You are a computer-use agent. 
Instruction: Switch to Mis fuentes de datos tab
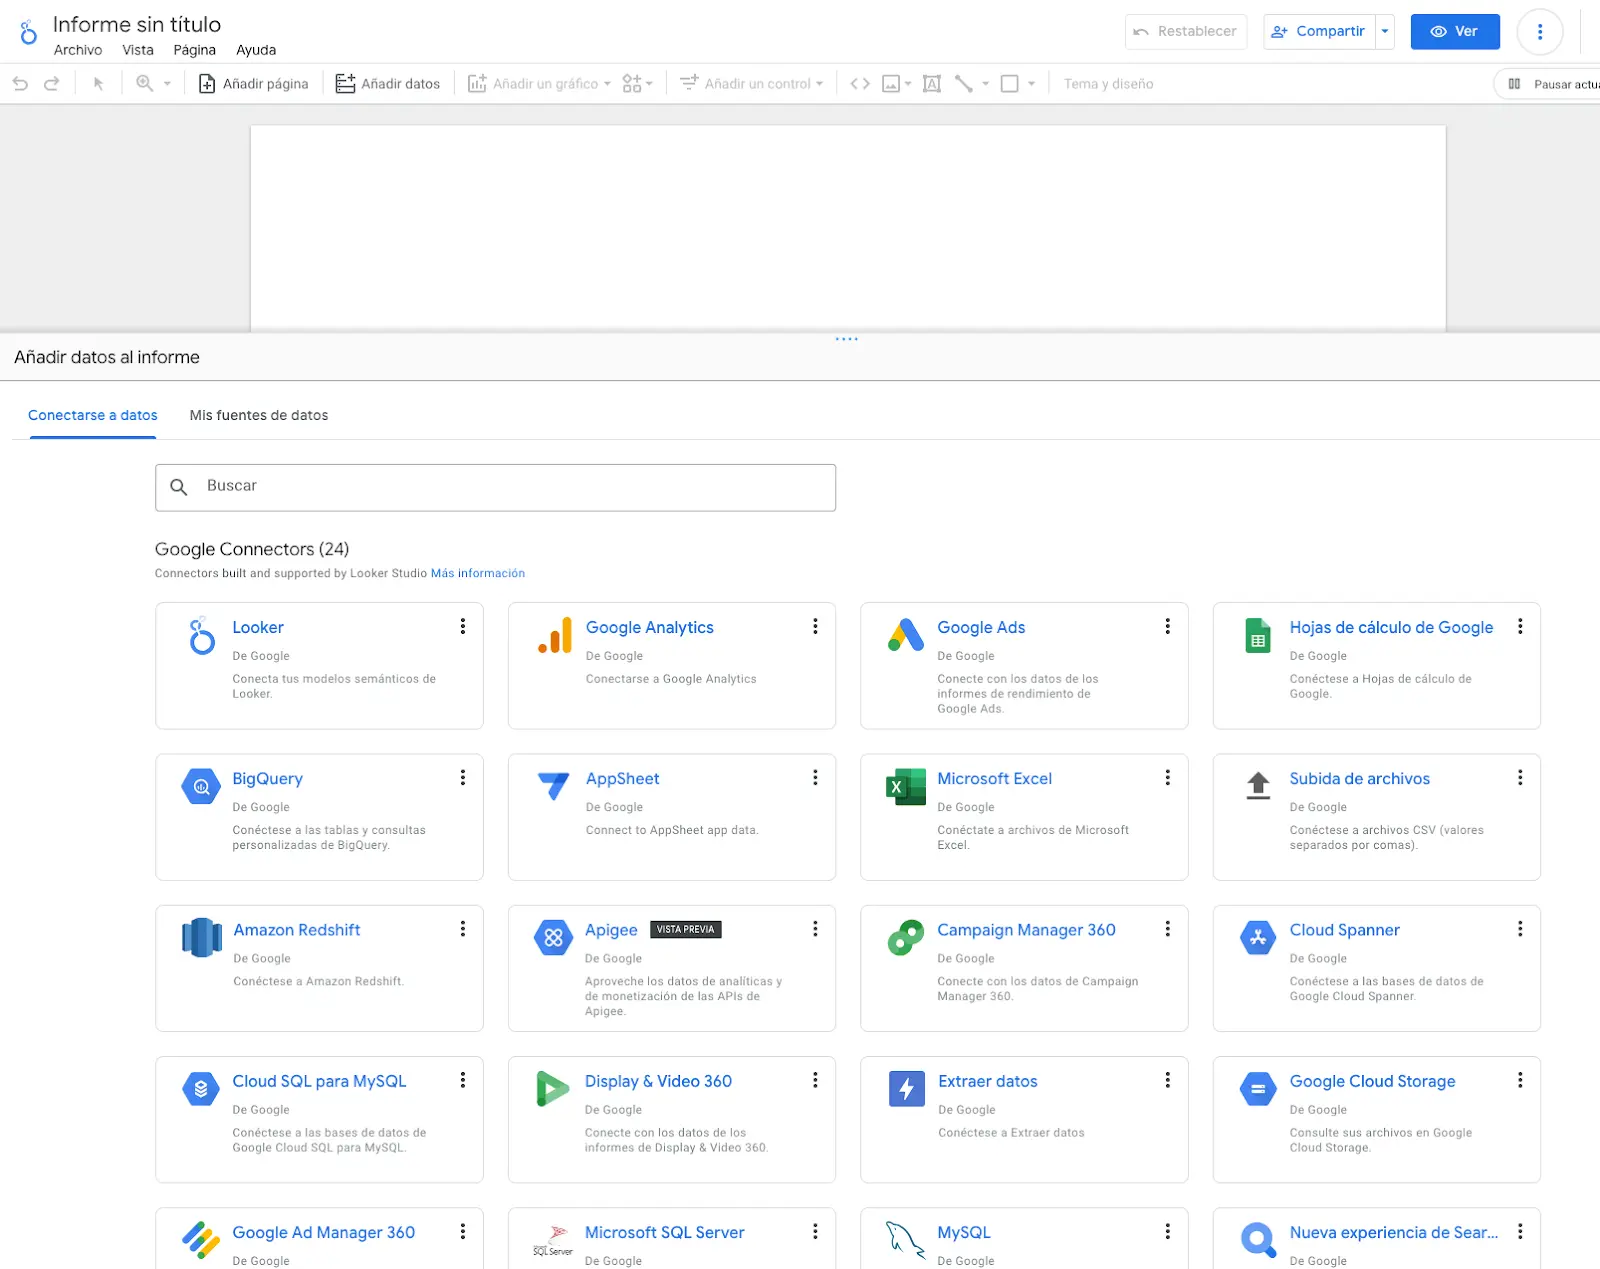coord(259,415)
